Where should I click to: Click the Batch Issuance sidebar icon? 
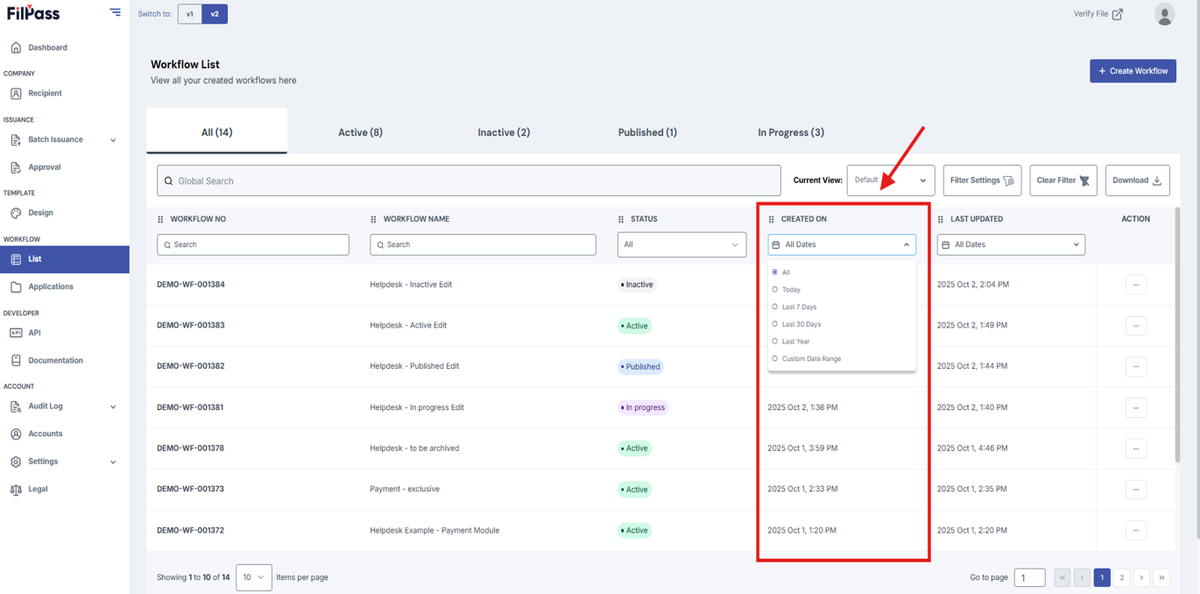pyautogui.click(x=16, y=140)
